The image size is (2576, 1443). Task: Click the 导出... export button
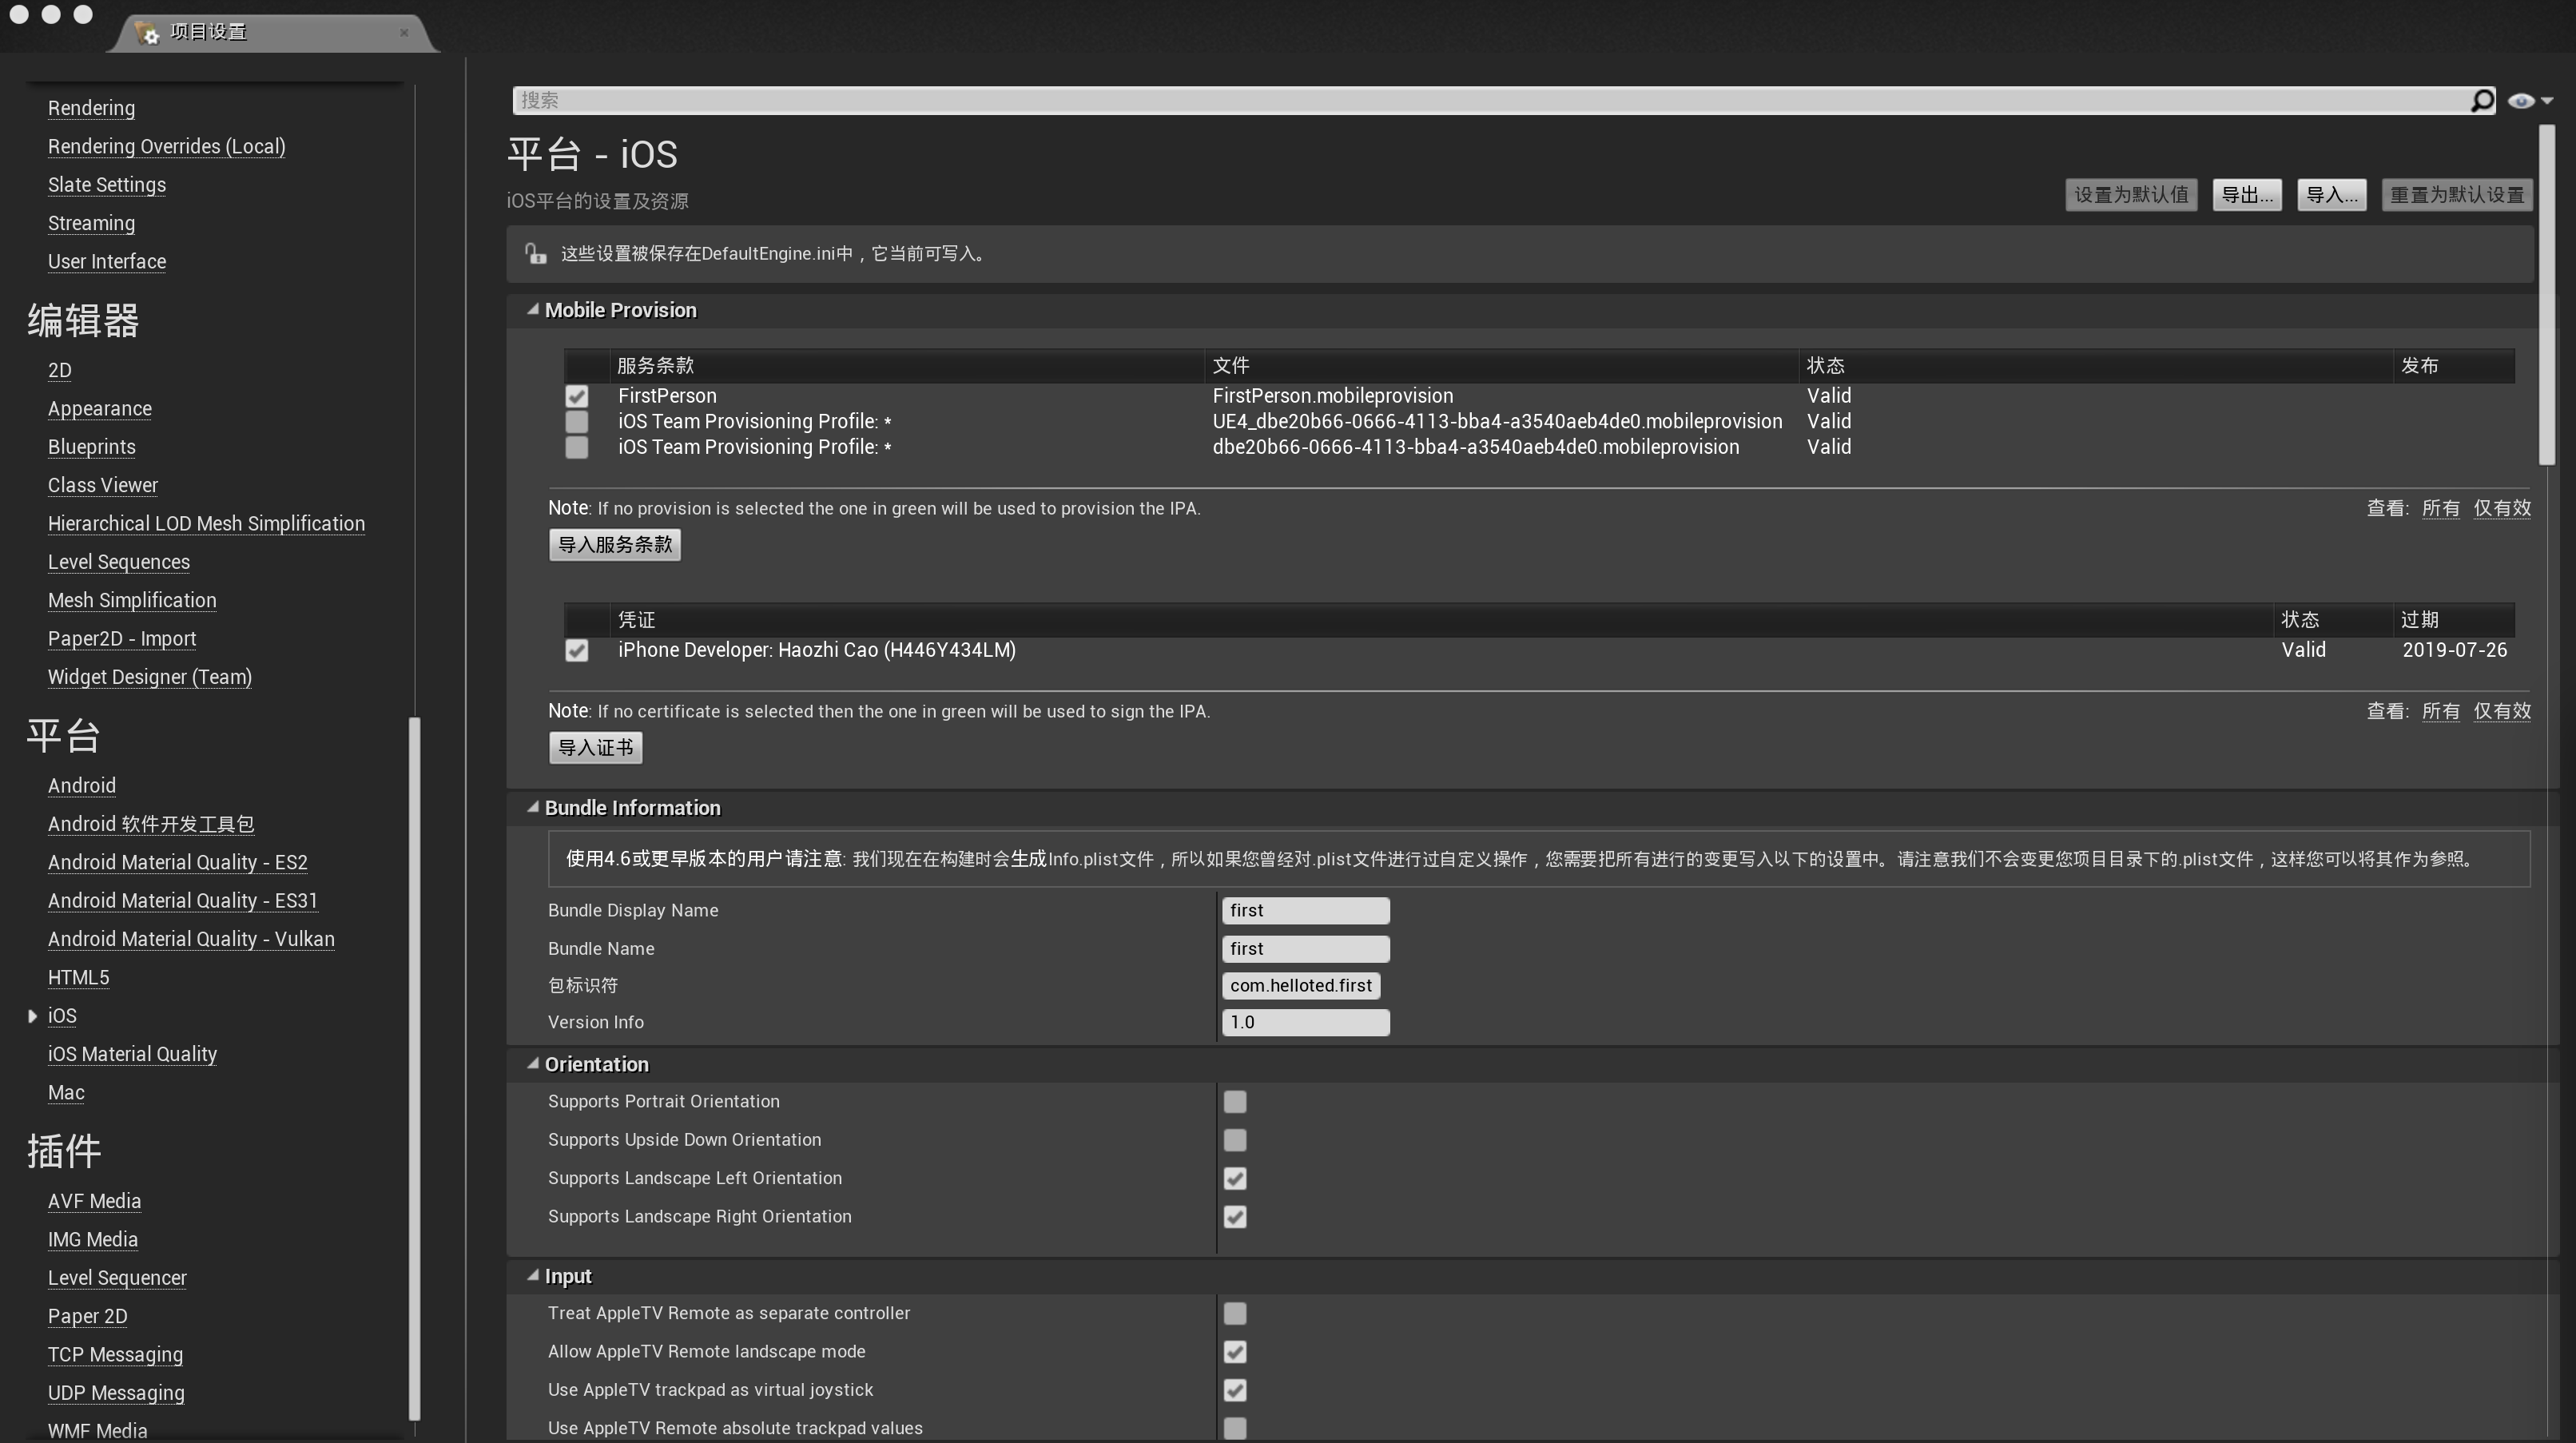click(x=2246, y=195)
